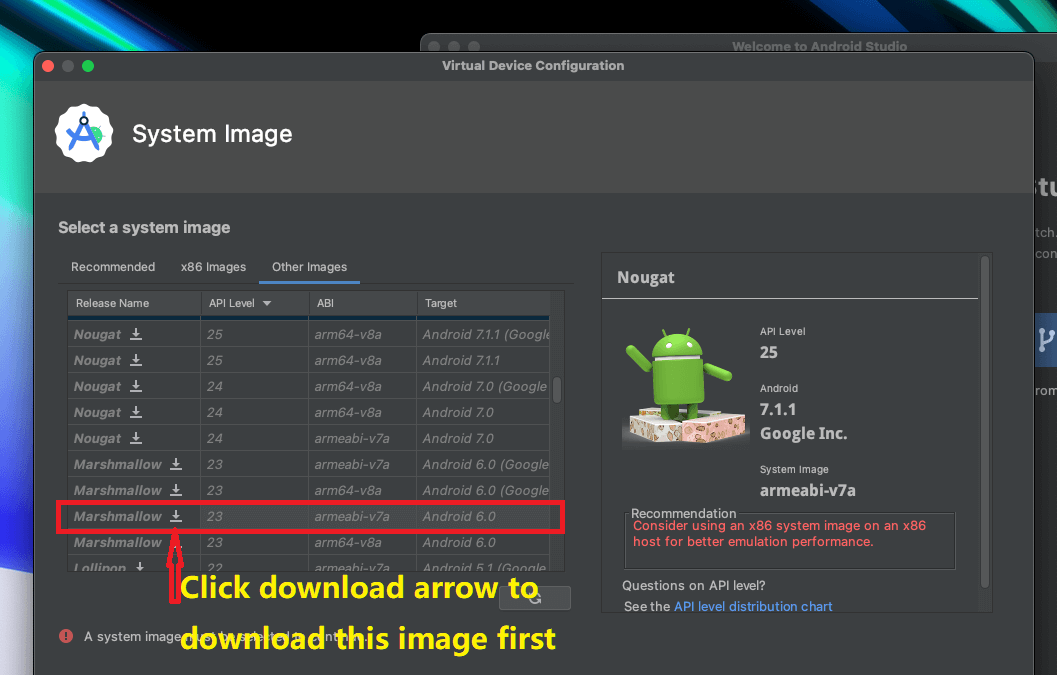Download the Nougat armeabi-v7a Android 7.0 image

135,438
